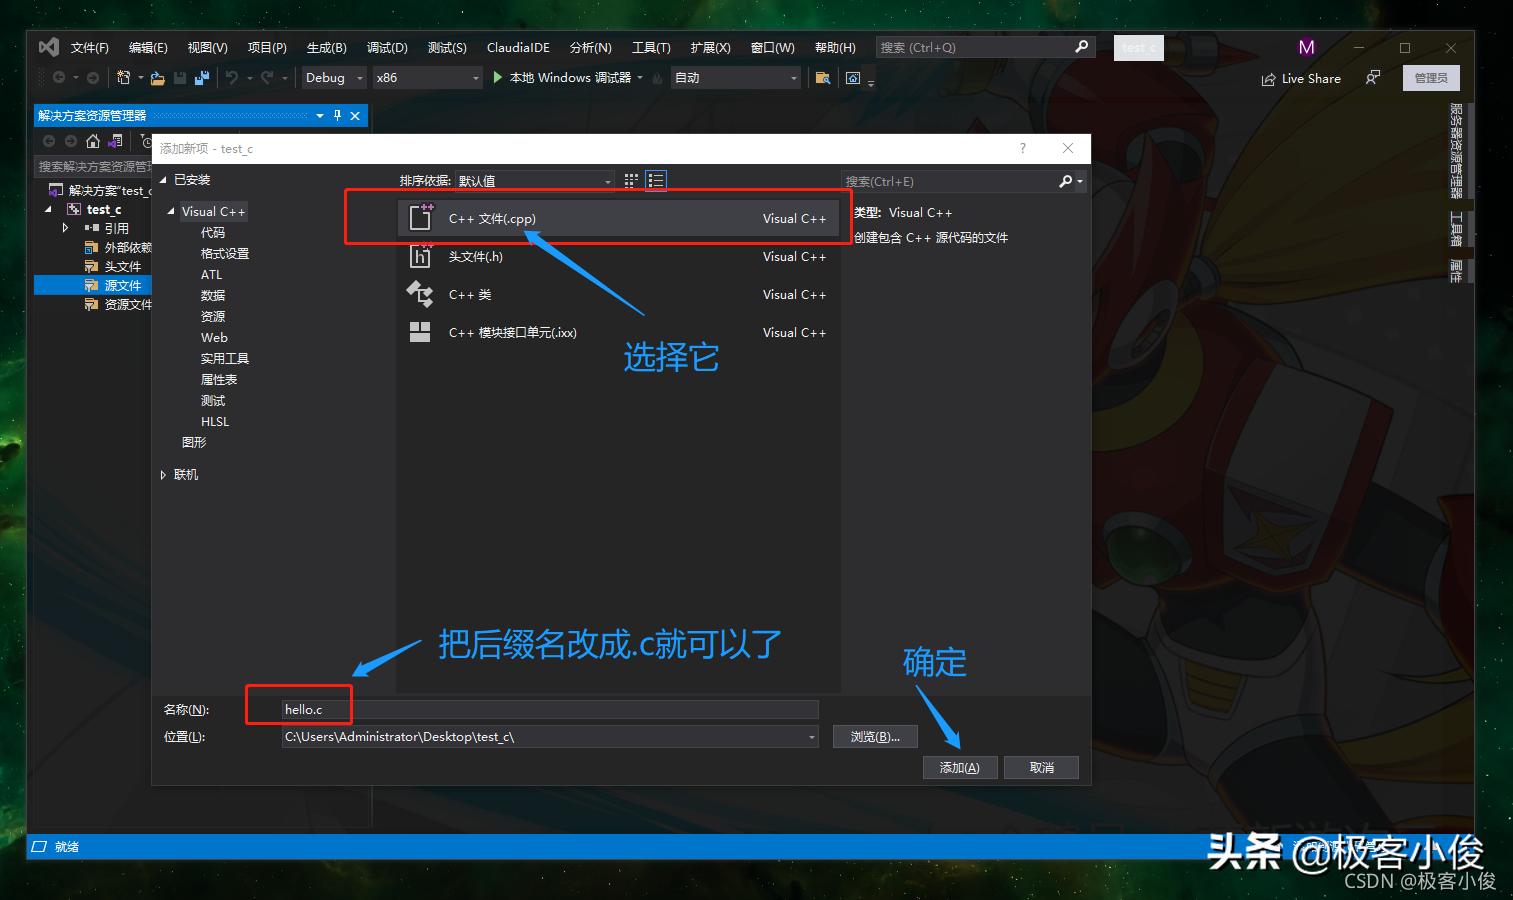Image resolution: width=1513 pixels, height=900 pixels.
Task: Click the 添加(A) button to confirm
Action: point(959,767)
